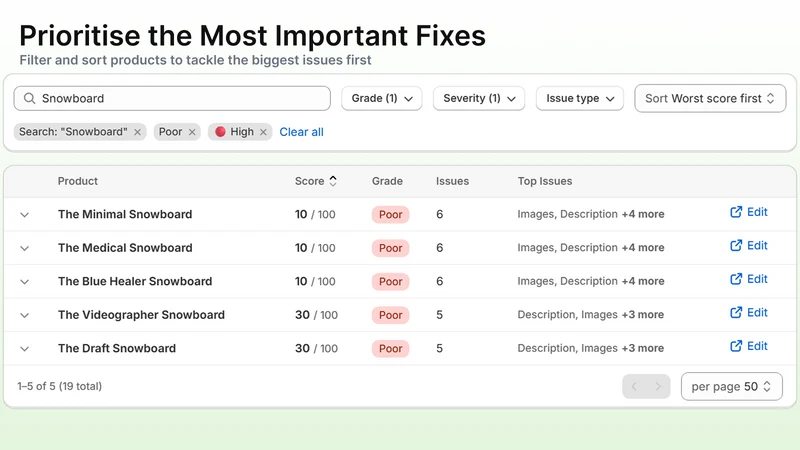Select The Draft Snowboard product name
The height and width of the screenshot is (450, 800).
click(x=117, y=348)
